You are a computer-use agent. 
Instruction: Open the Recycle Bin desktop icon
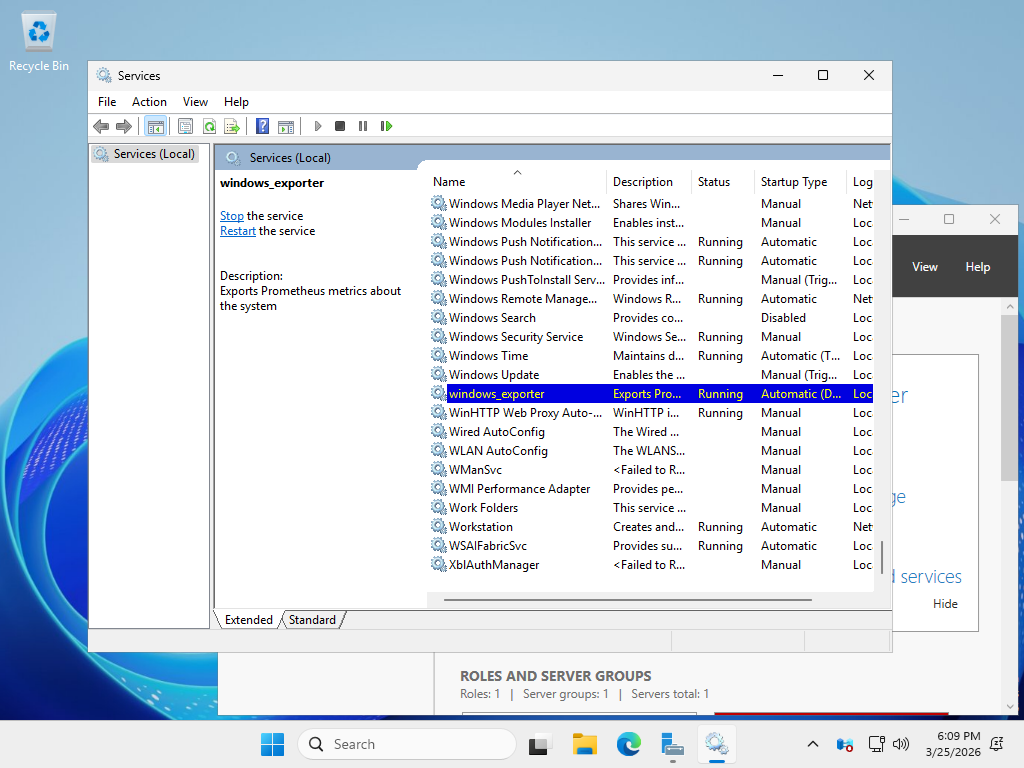(x=39, y=40)
